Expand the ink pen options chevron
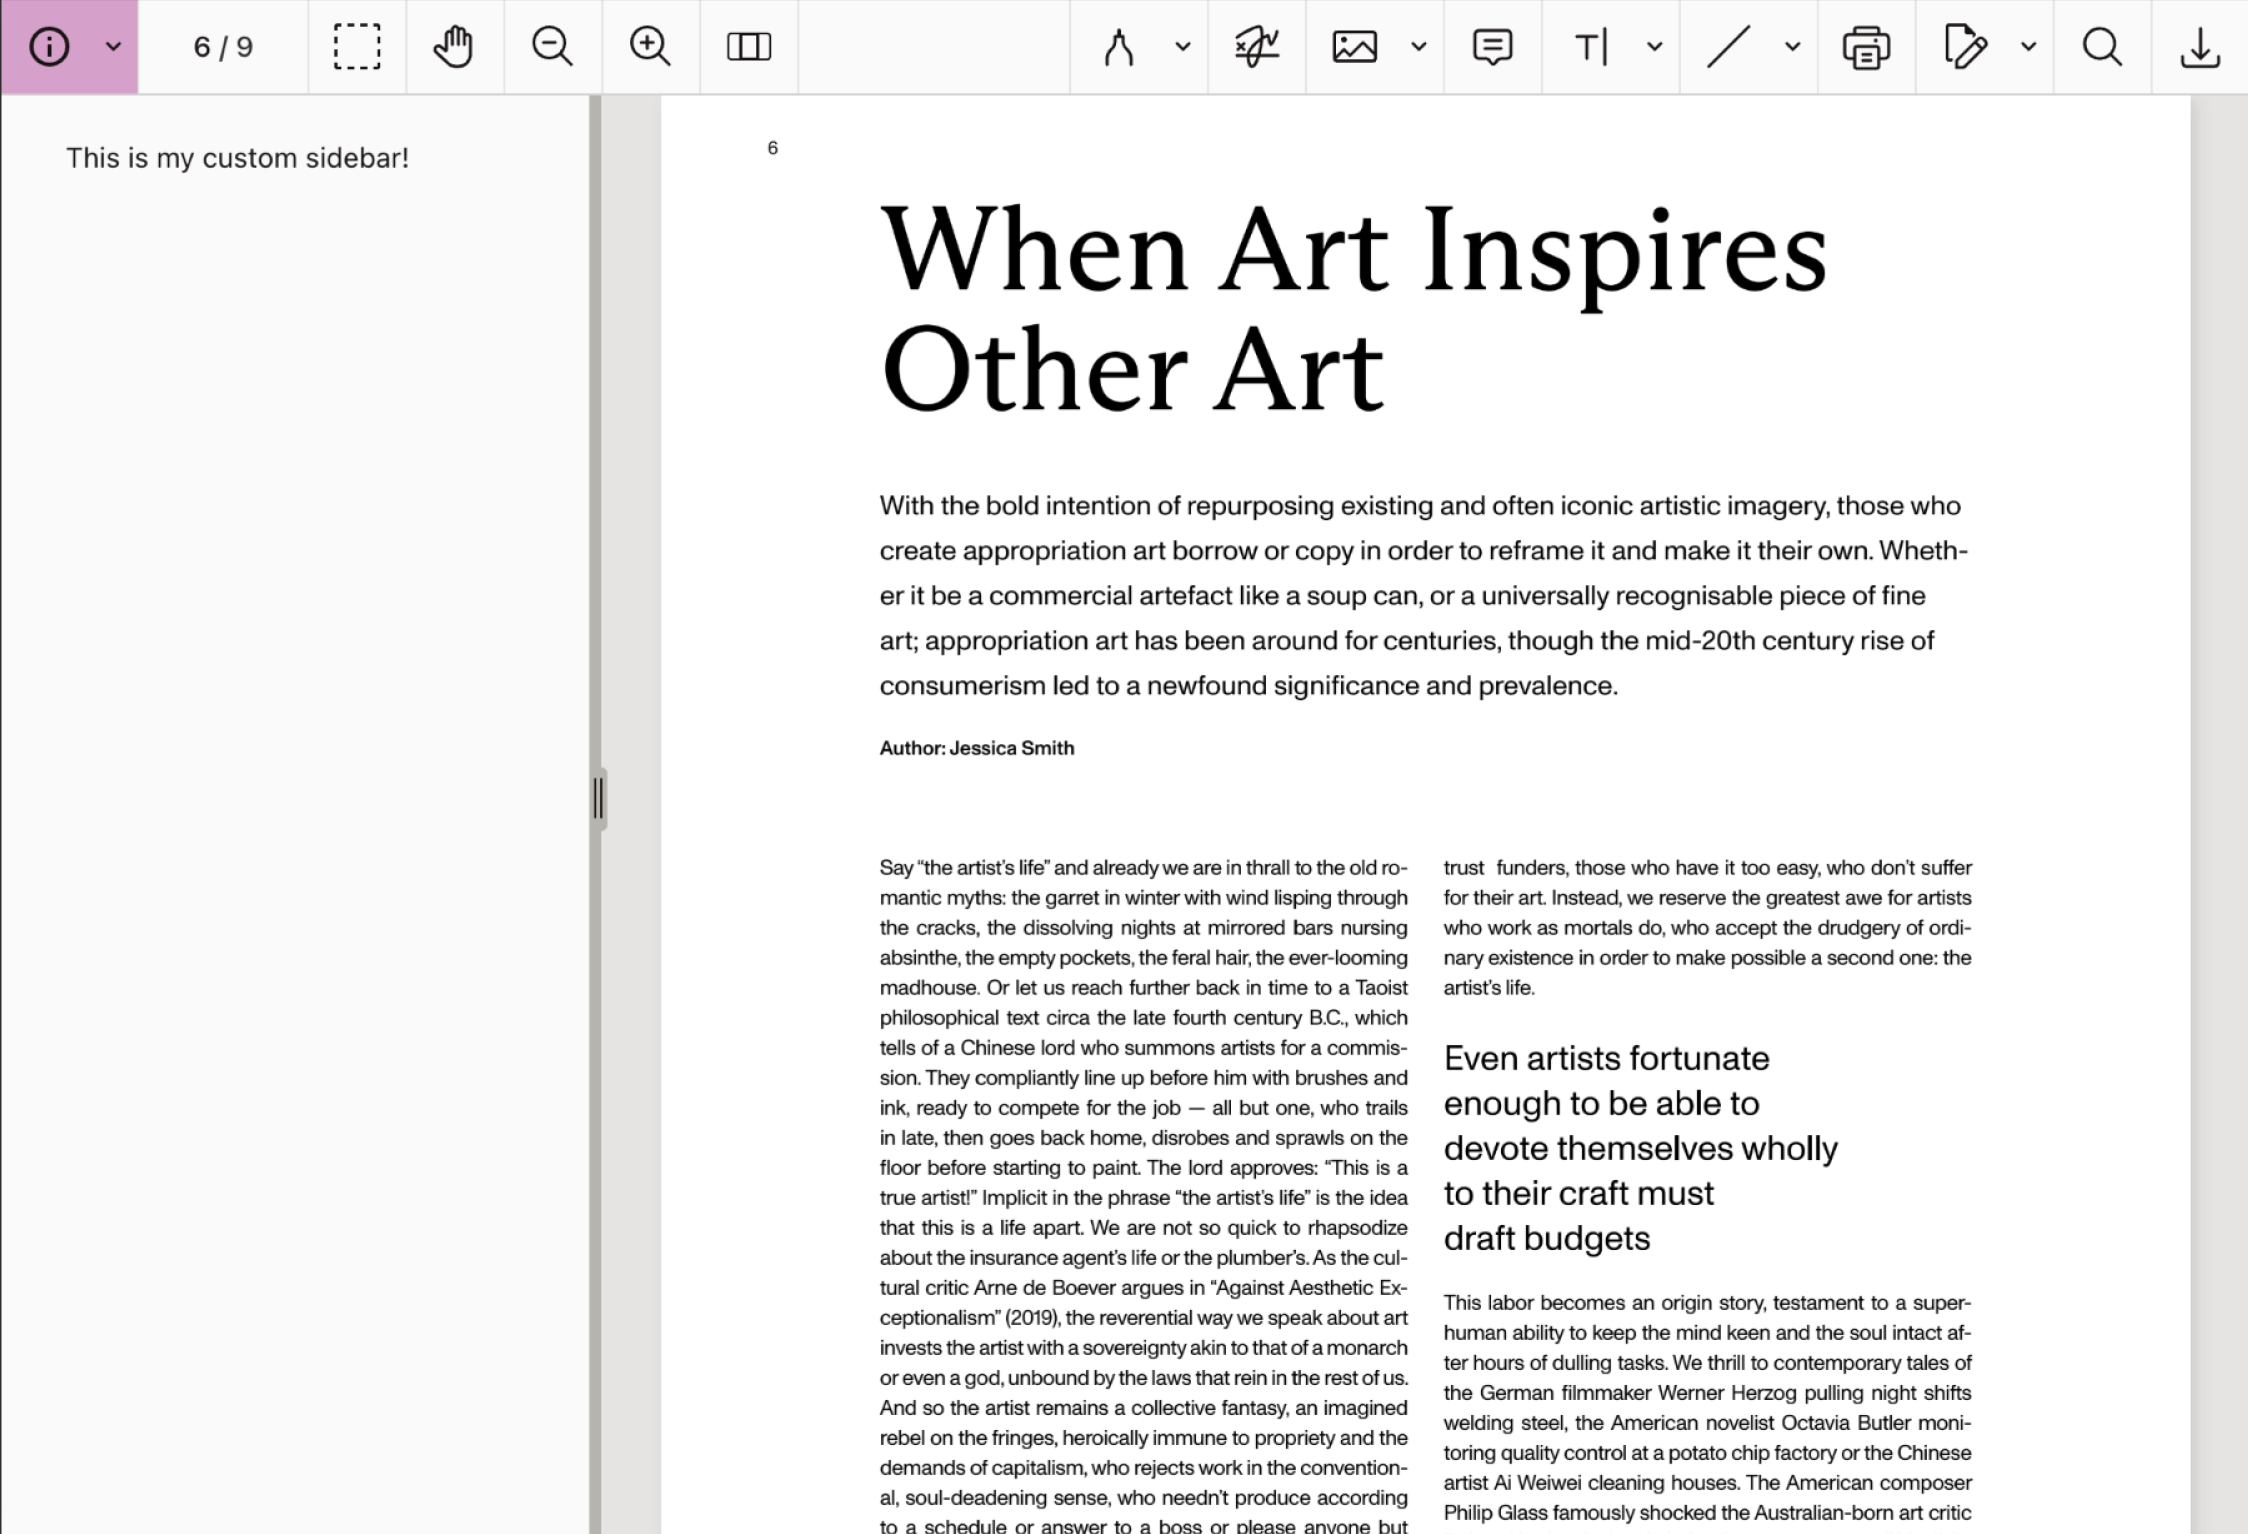 pyautogui.click(x=1183, y=47)
